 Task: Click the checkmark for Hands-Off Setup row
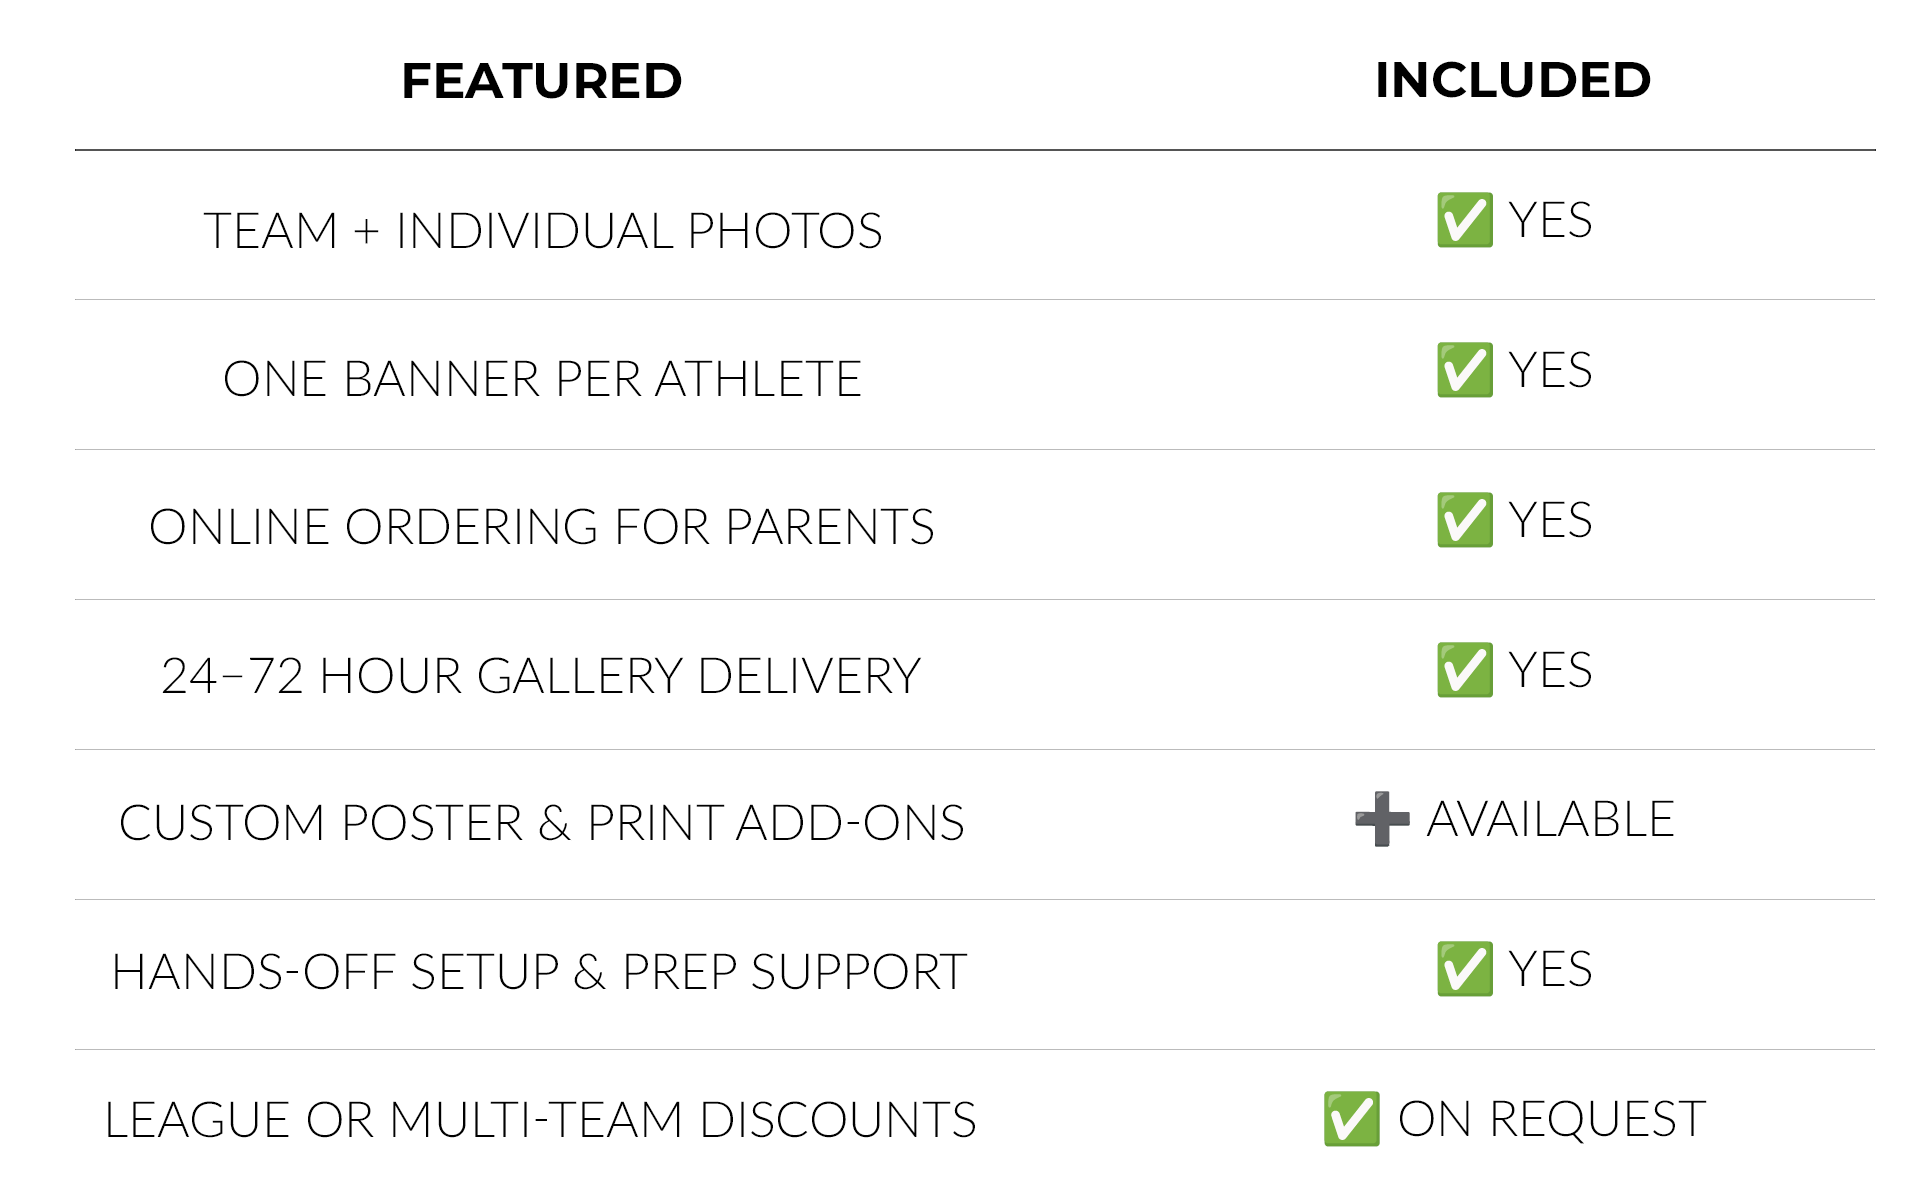coord(1465,969)
